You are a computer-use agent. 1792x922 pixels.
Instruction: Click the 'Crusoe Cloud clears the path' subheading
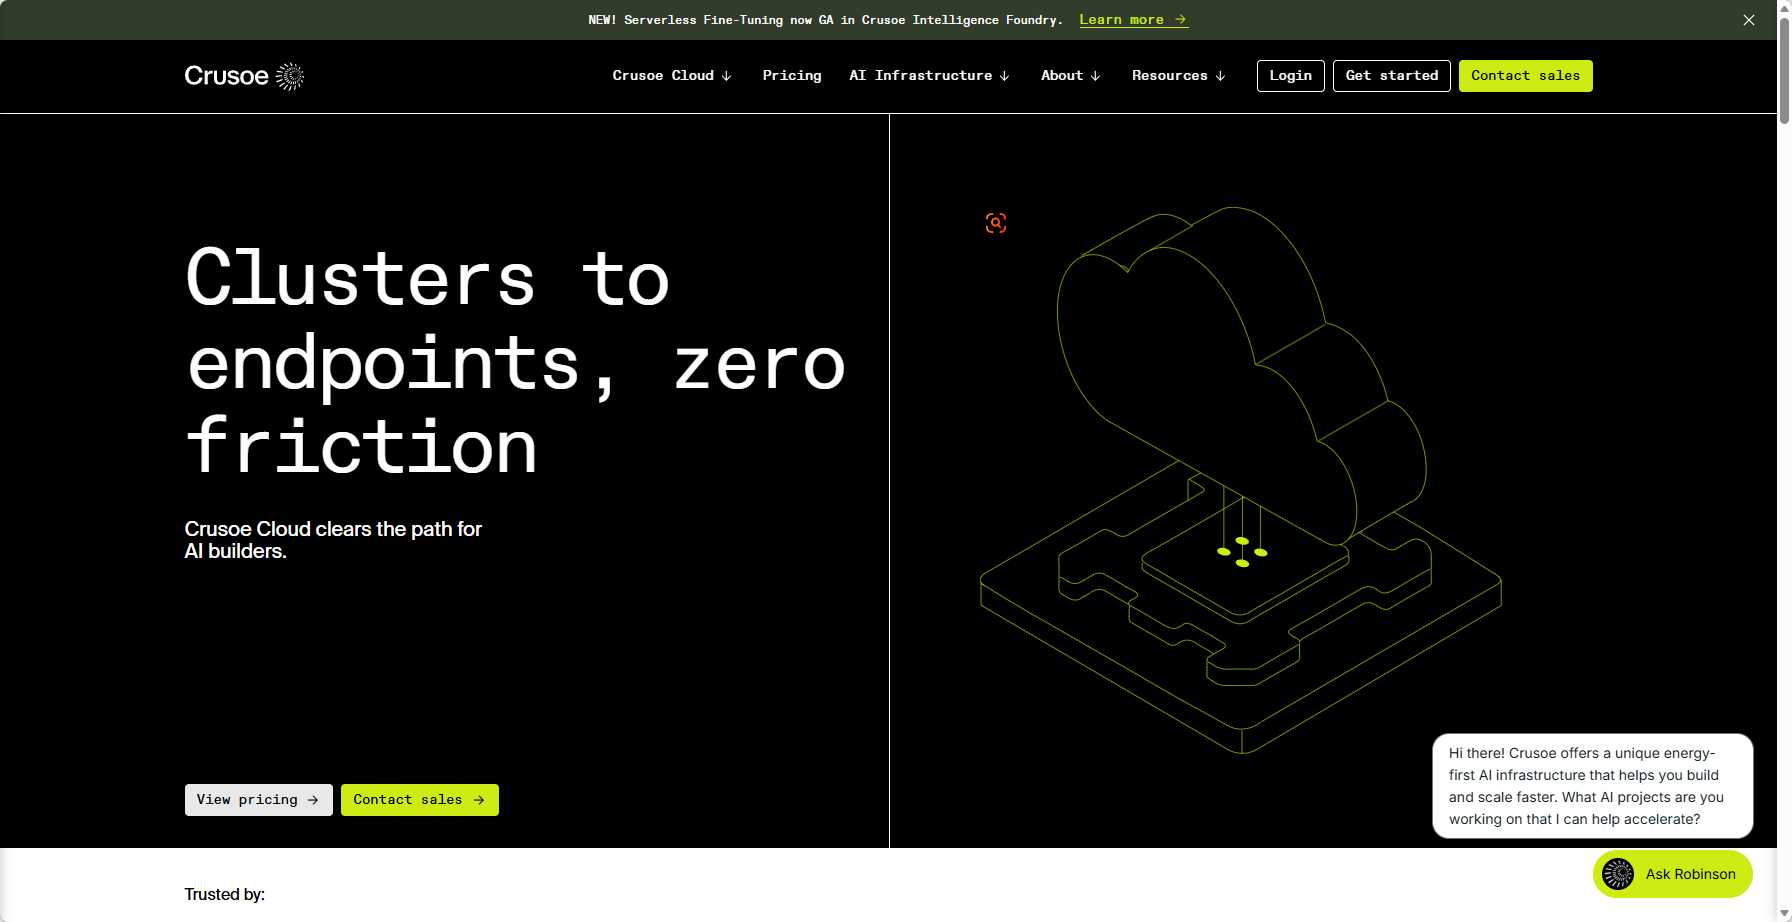333,540
